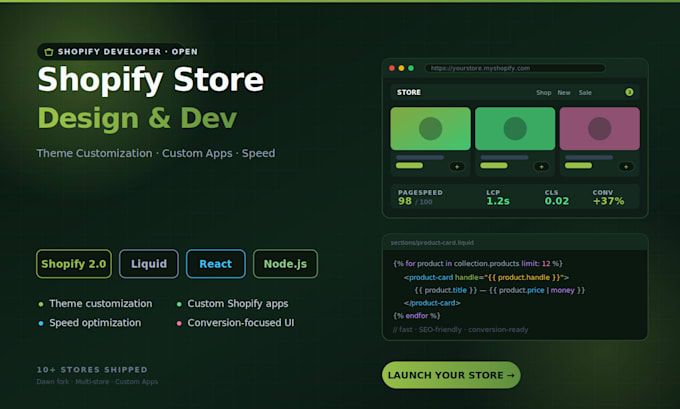Click the SHOPIFY DEVELOPER · OPEN badge
The width and height of the screenshot is (680, 409).
coord(119,52)
